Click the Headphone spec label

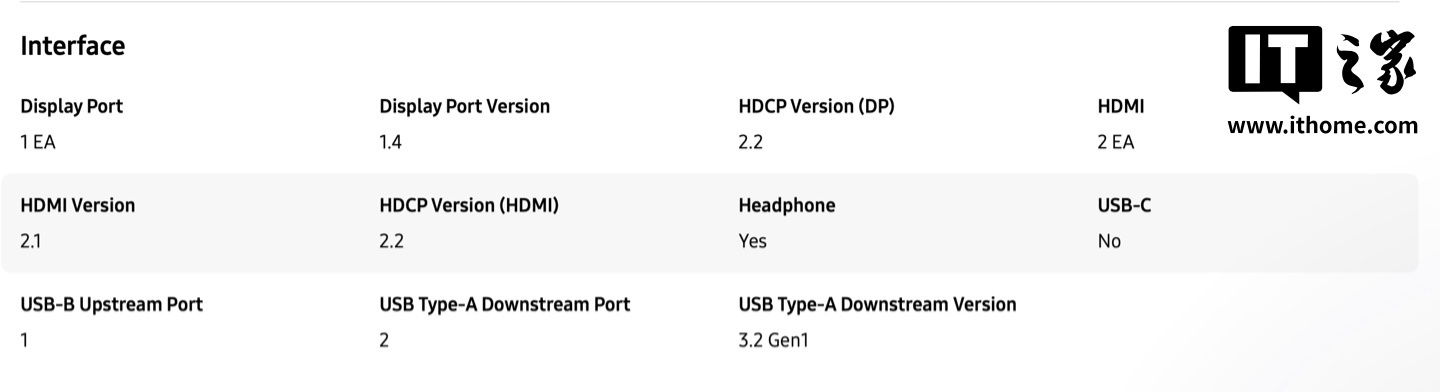786,205
